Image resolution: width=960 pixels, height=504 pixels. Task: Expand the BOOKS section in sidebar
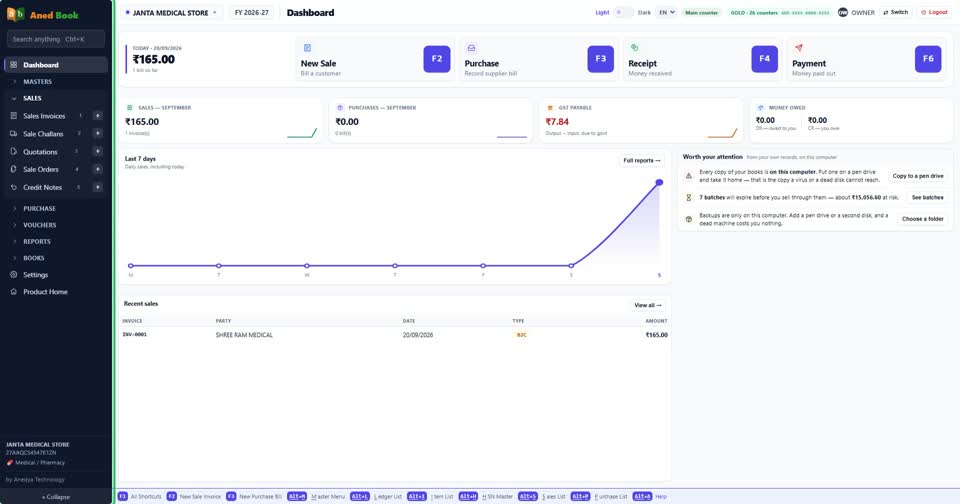(x=34, y=258)
